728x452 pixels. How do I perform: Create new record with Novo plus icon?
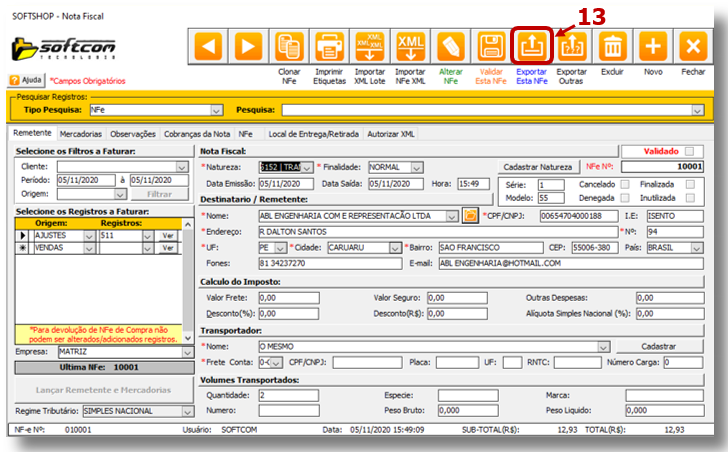[x=653, y=46]
